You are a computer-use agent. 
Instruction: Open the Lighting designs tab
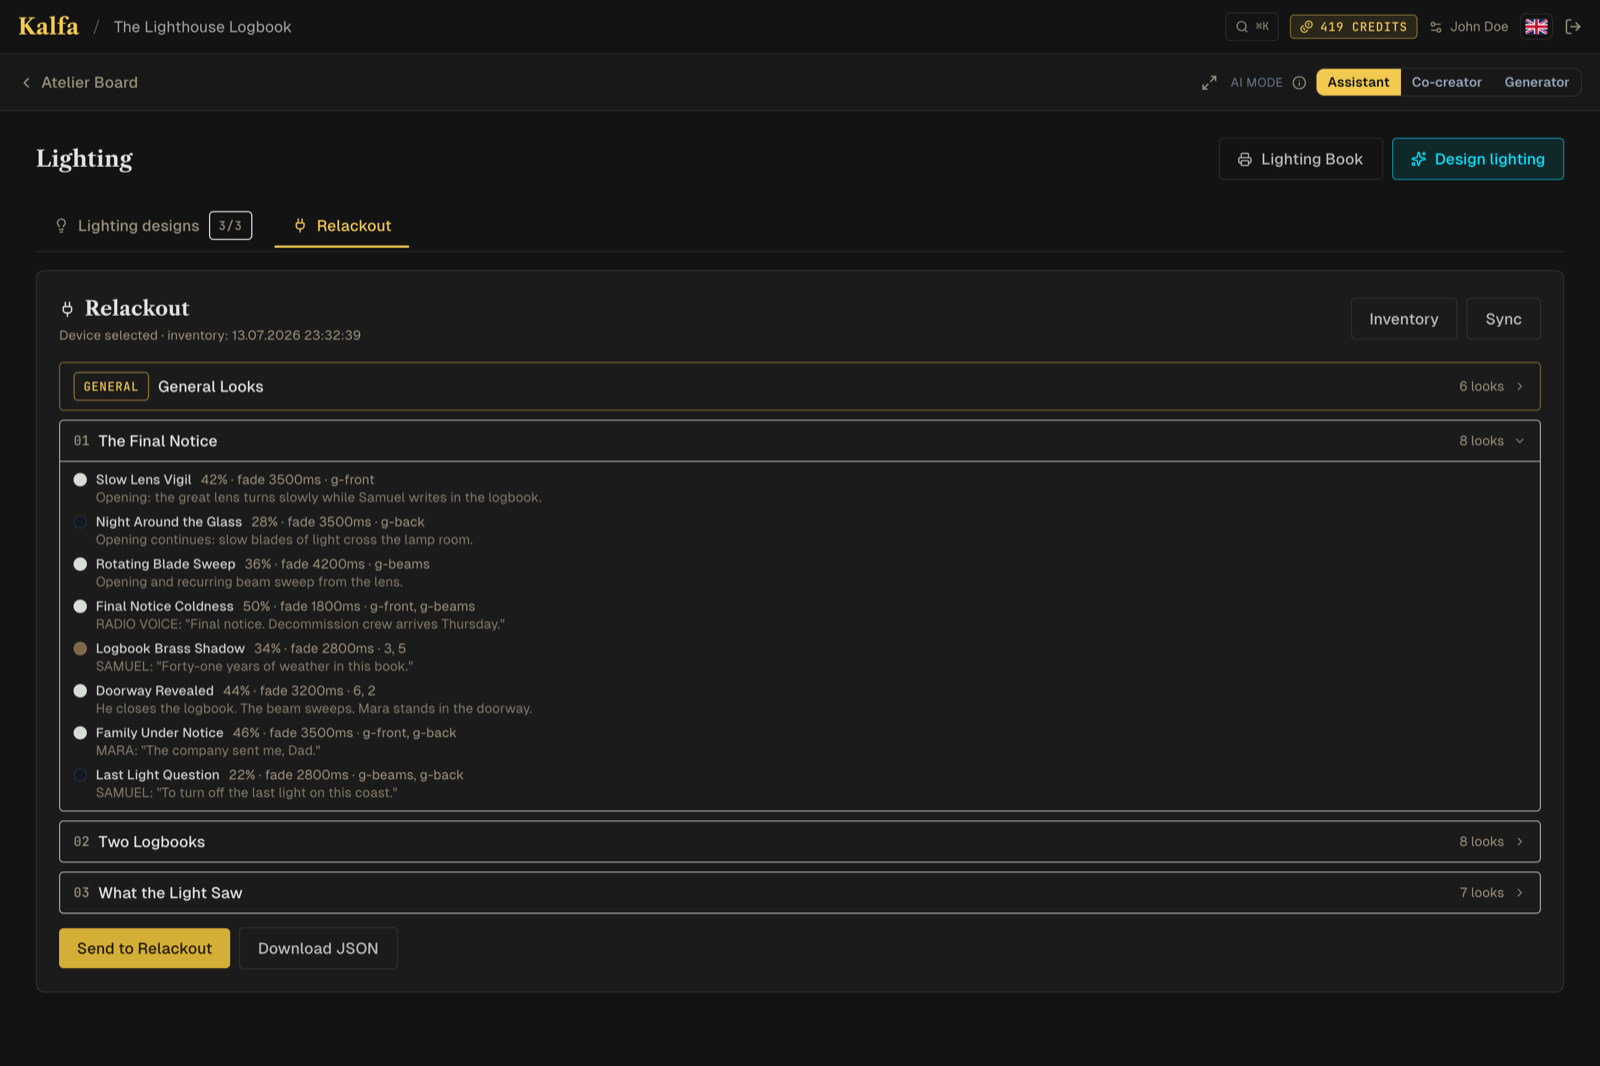tap(153, 226)
